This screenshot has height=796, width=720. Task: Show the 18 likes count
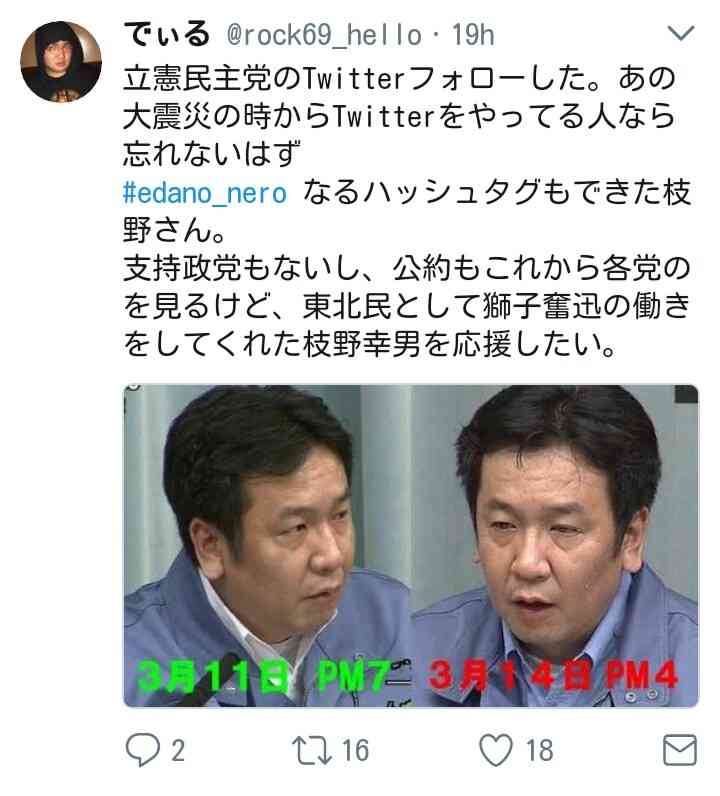point(539,750)
